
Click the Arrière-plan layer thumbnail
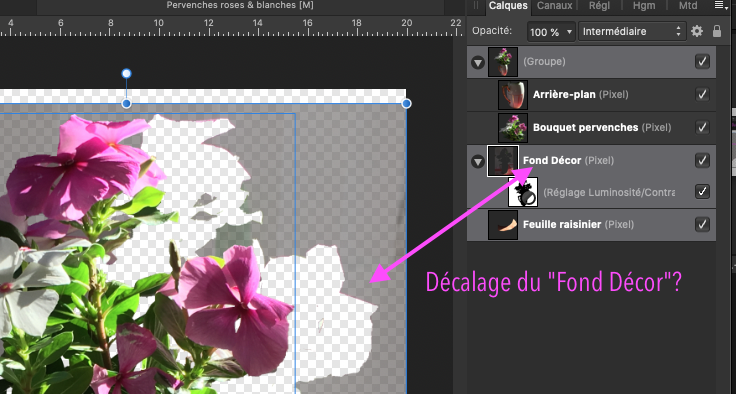click(x=513, y=94)
